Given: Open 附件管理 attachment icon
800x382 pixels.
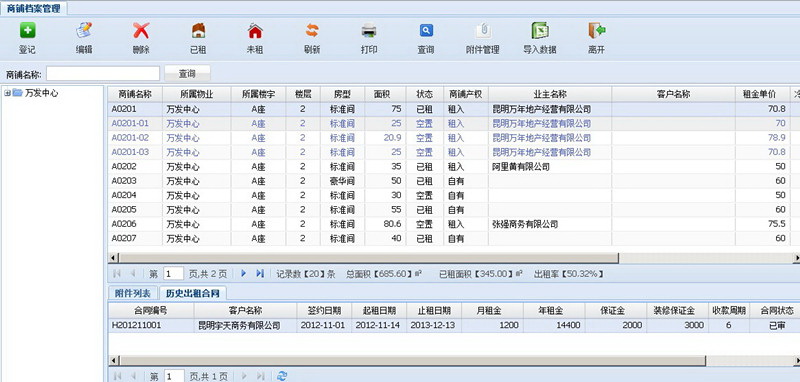Looking at the screenshot, I should click(483, 31).
